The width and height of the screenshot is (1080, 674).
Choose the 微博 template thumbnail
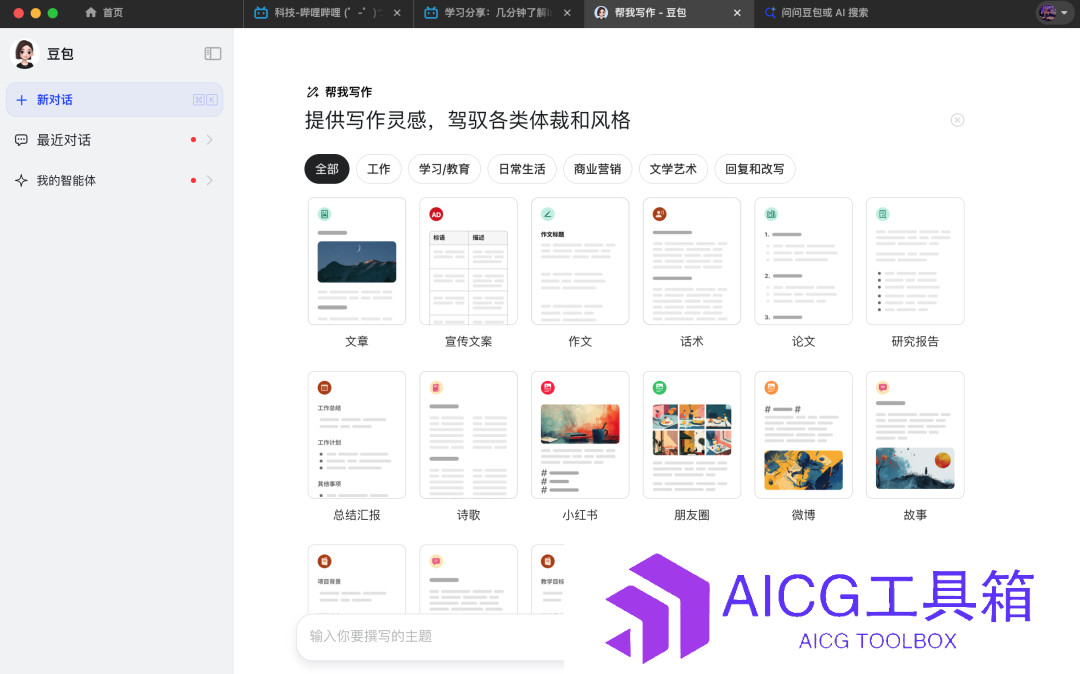803,434
